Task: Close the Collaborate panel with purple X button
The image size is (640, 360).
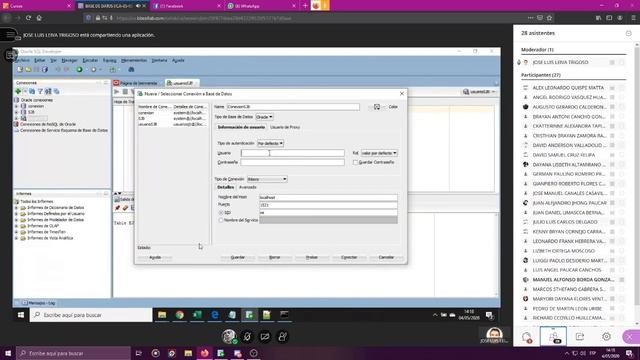Action: click(x=630, y=337)
